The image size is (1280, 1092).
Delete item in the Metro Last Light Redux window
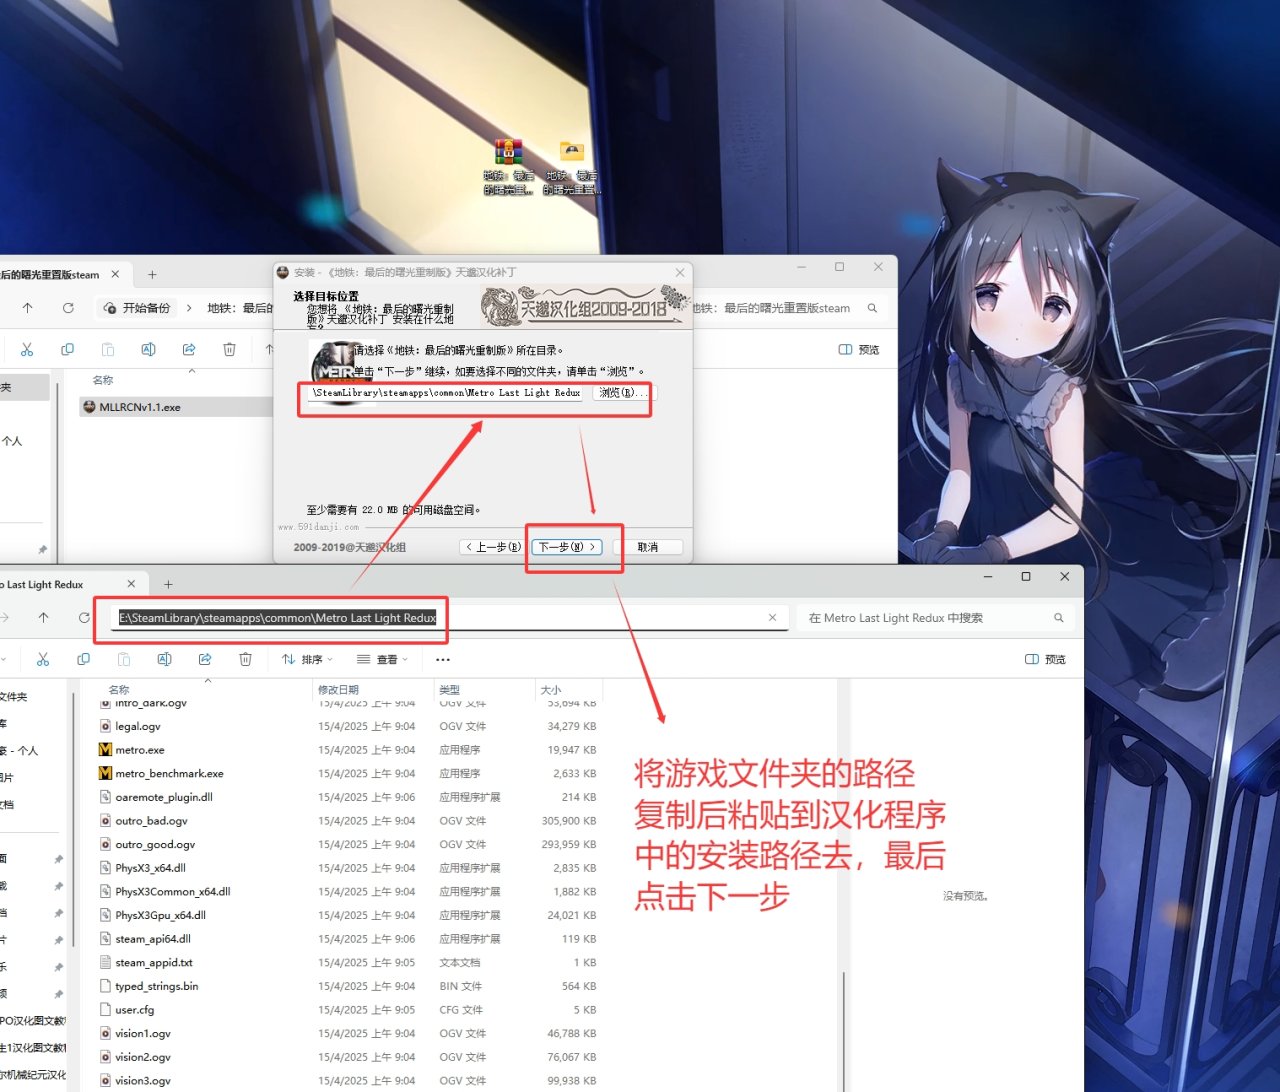pos(245,659)
